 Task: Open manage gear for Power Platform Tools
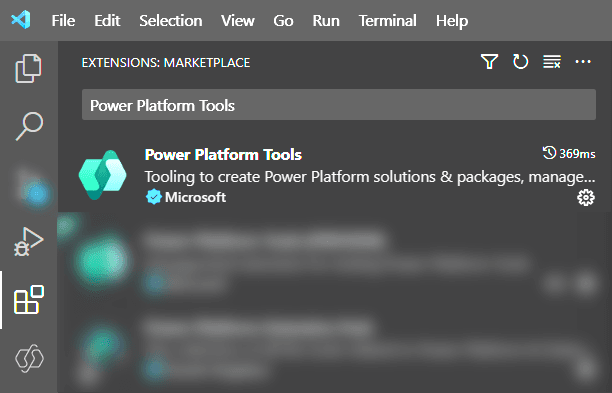(x=586, y=198)
